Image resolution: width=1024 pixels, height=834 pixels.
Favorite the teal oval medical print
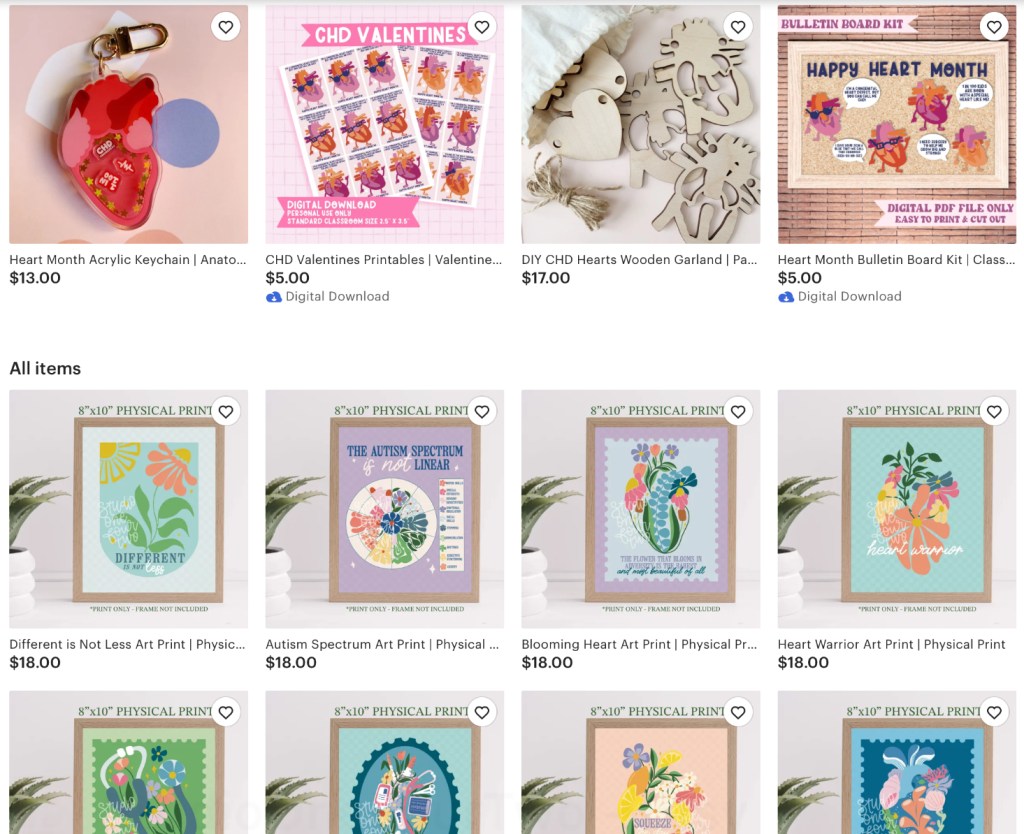click(482, 712)
